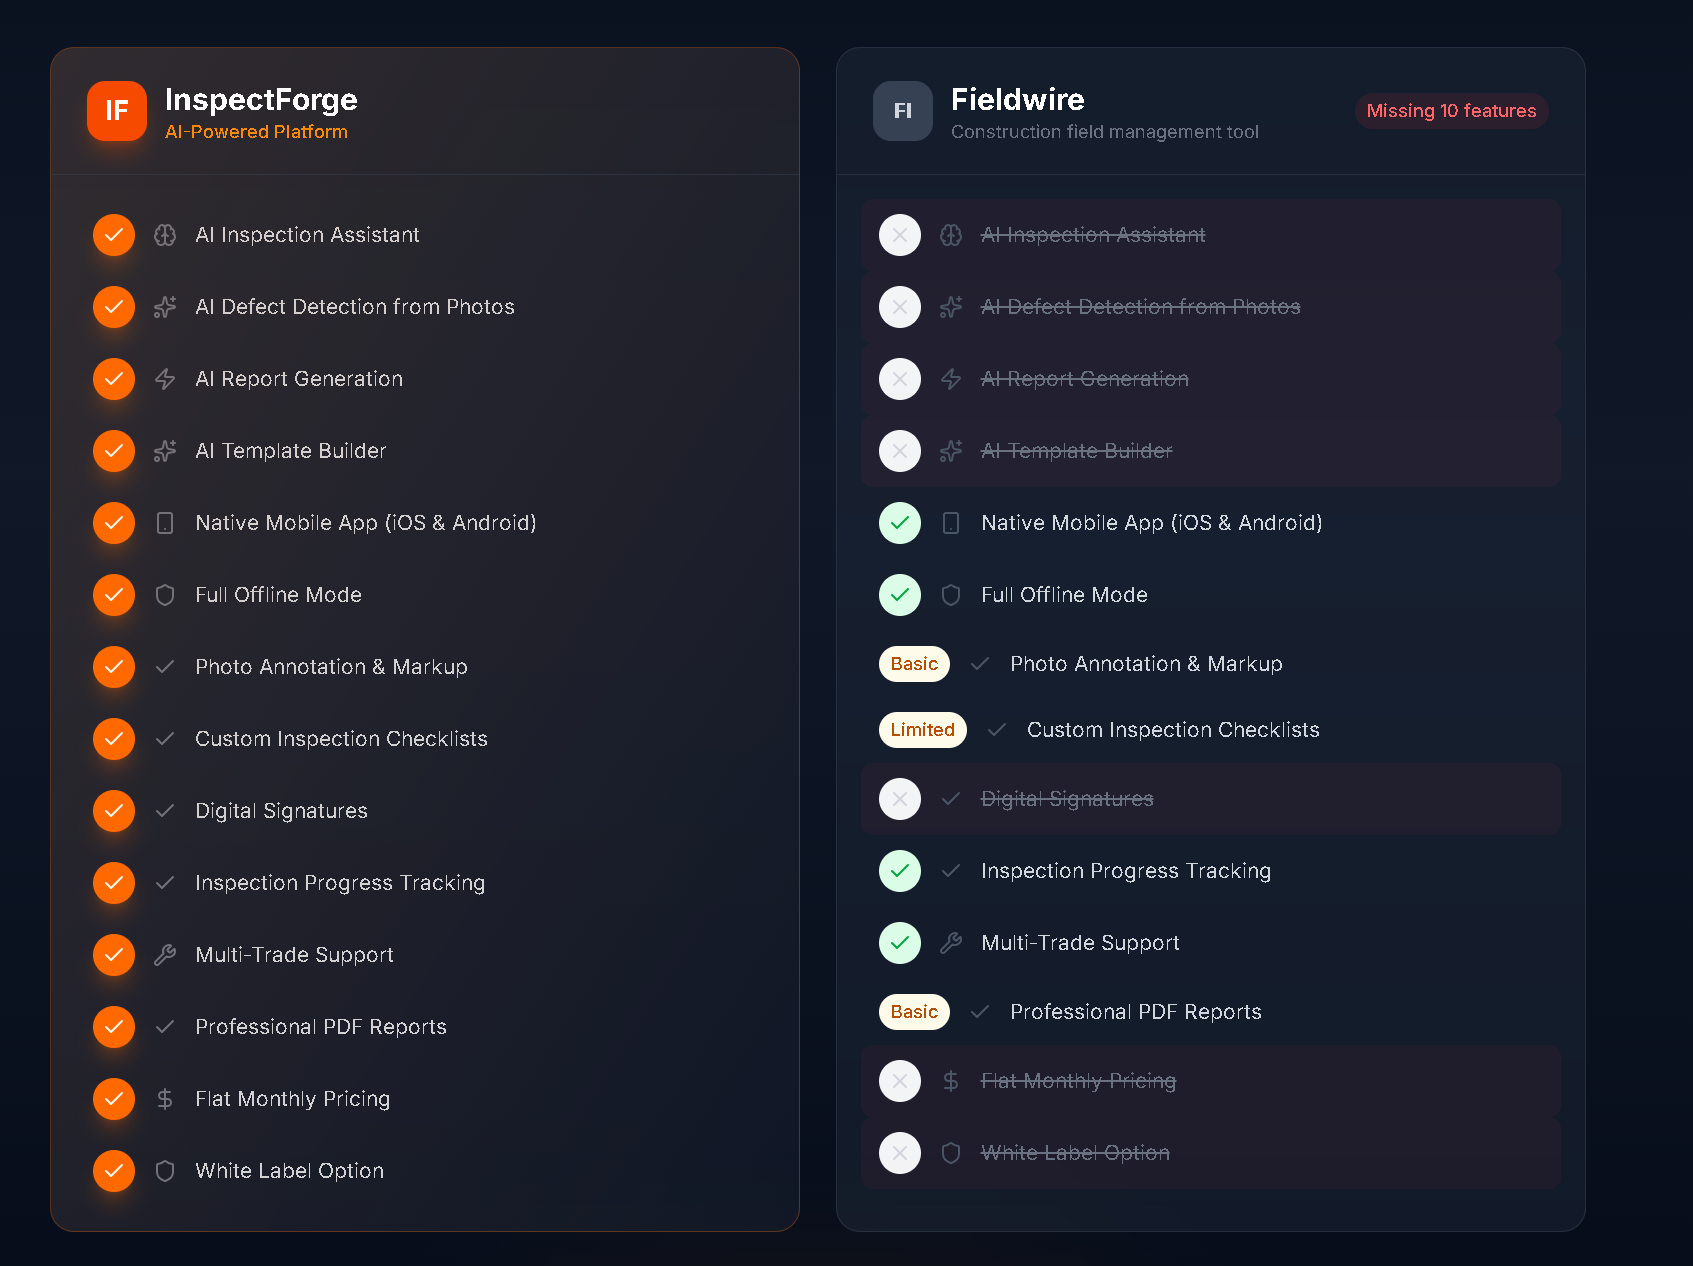Click the X mark for Fieldwire Digital Signatures
This screenshot has height=1266, width=1693.
(900, 799)
